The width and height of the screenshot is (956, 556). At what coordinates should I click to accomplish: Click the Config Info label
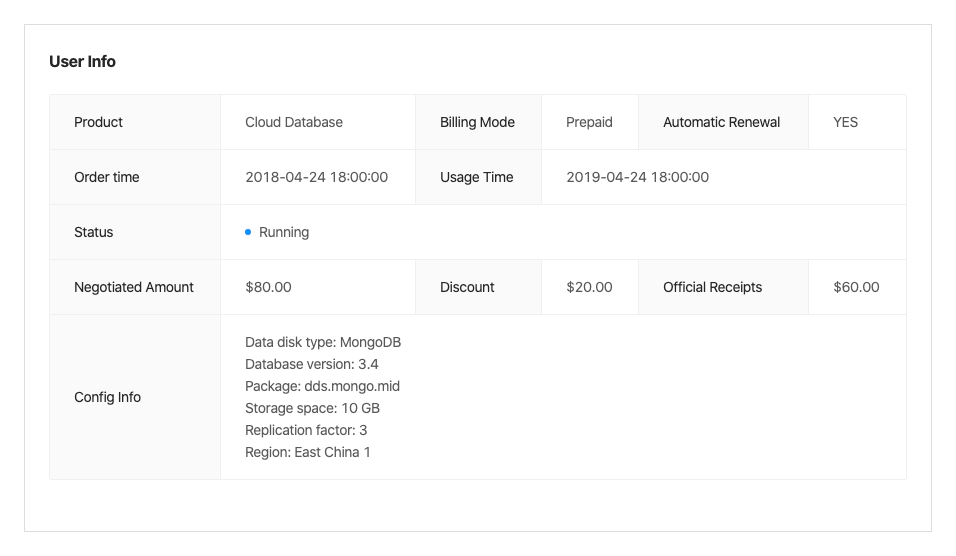107,397
